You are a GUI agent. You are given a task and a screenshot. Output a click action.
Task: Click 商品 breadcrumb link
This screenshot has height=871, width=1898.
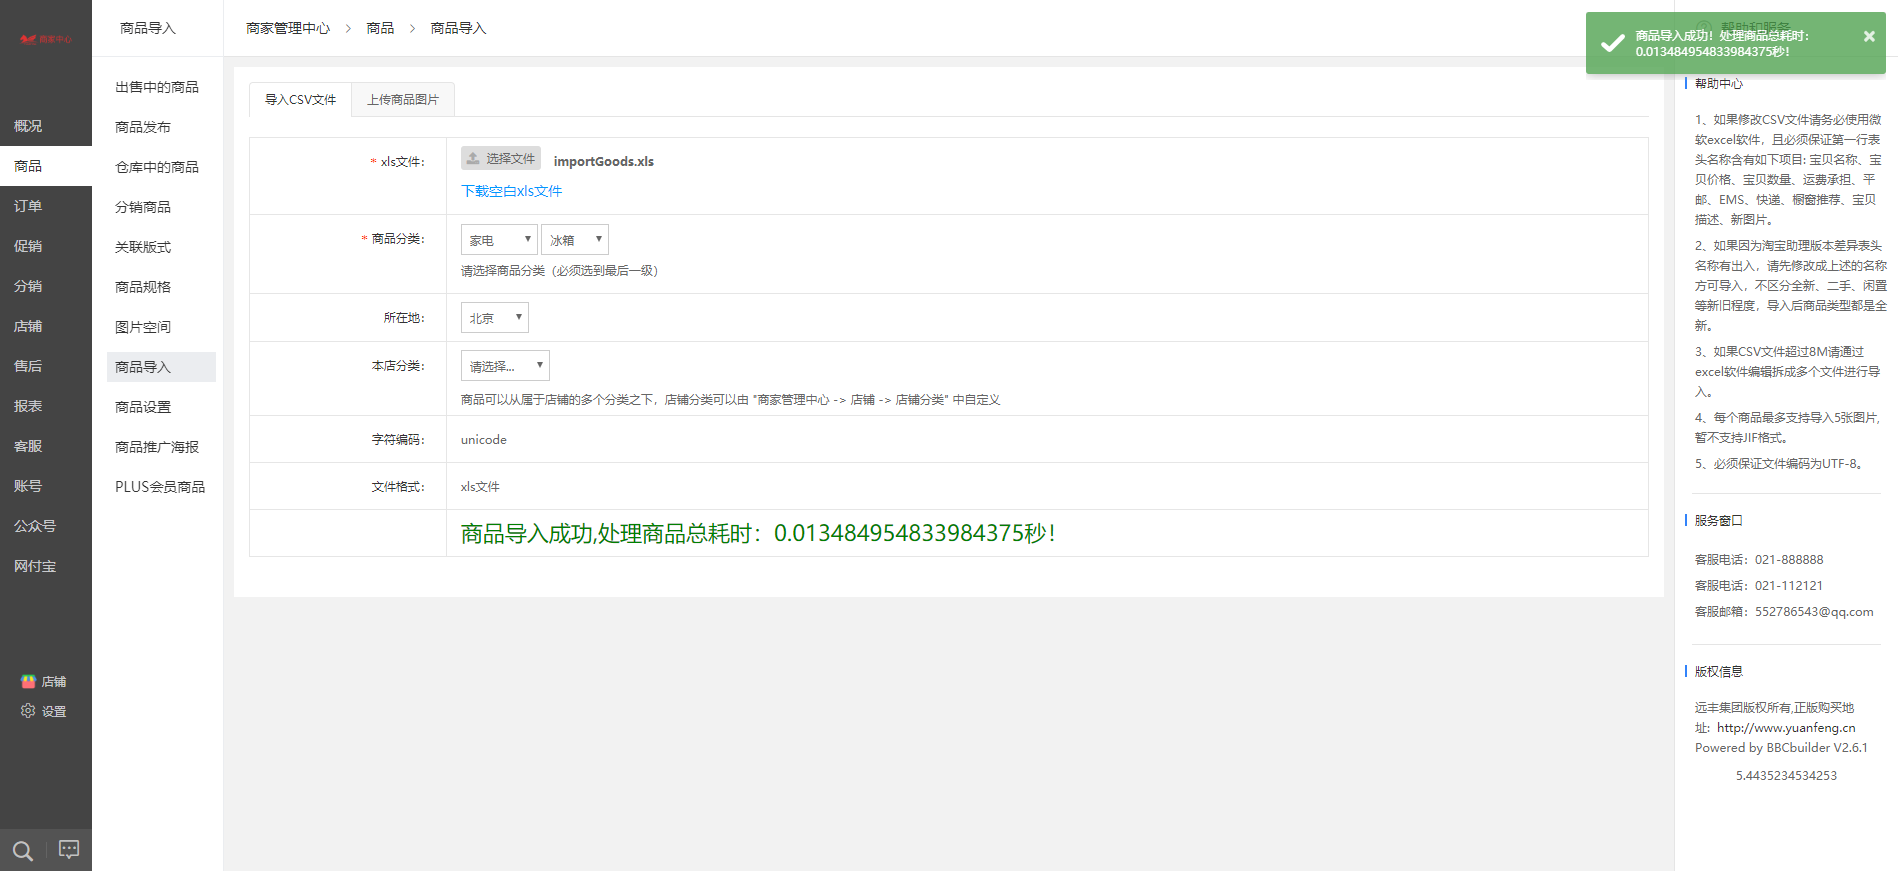(380, 28)
